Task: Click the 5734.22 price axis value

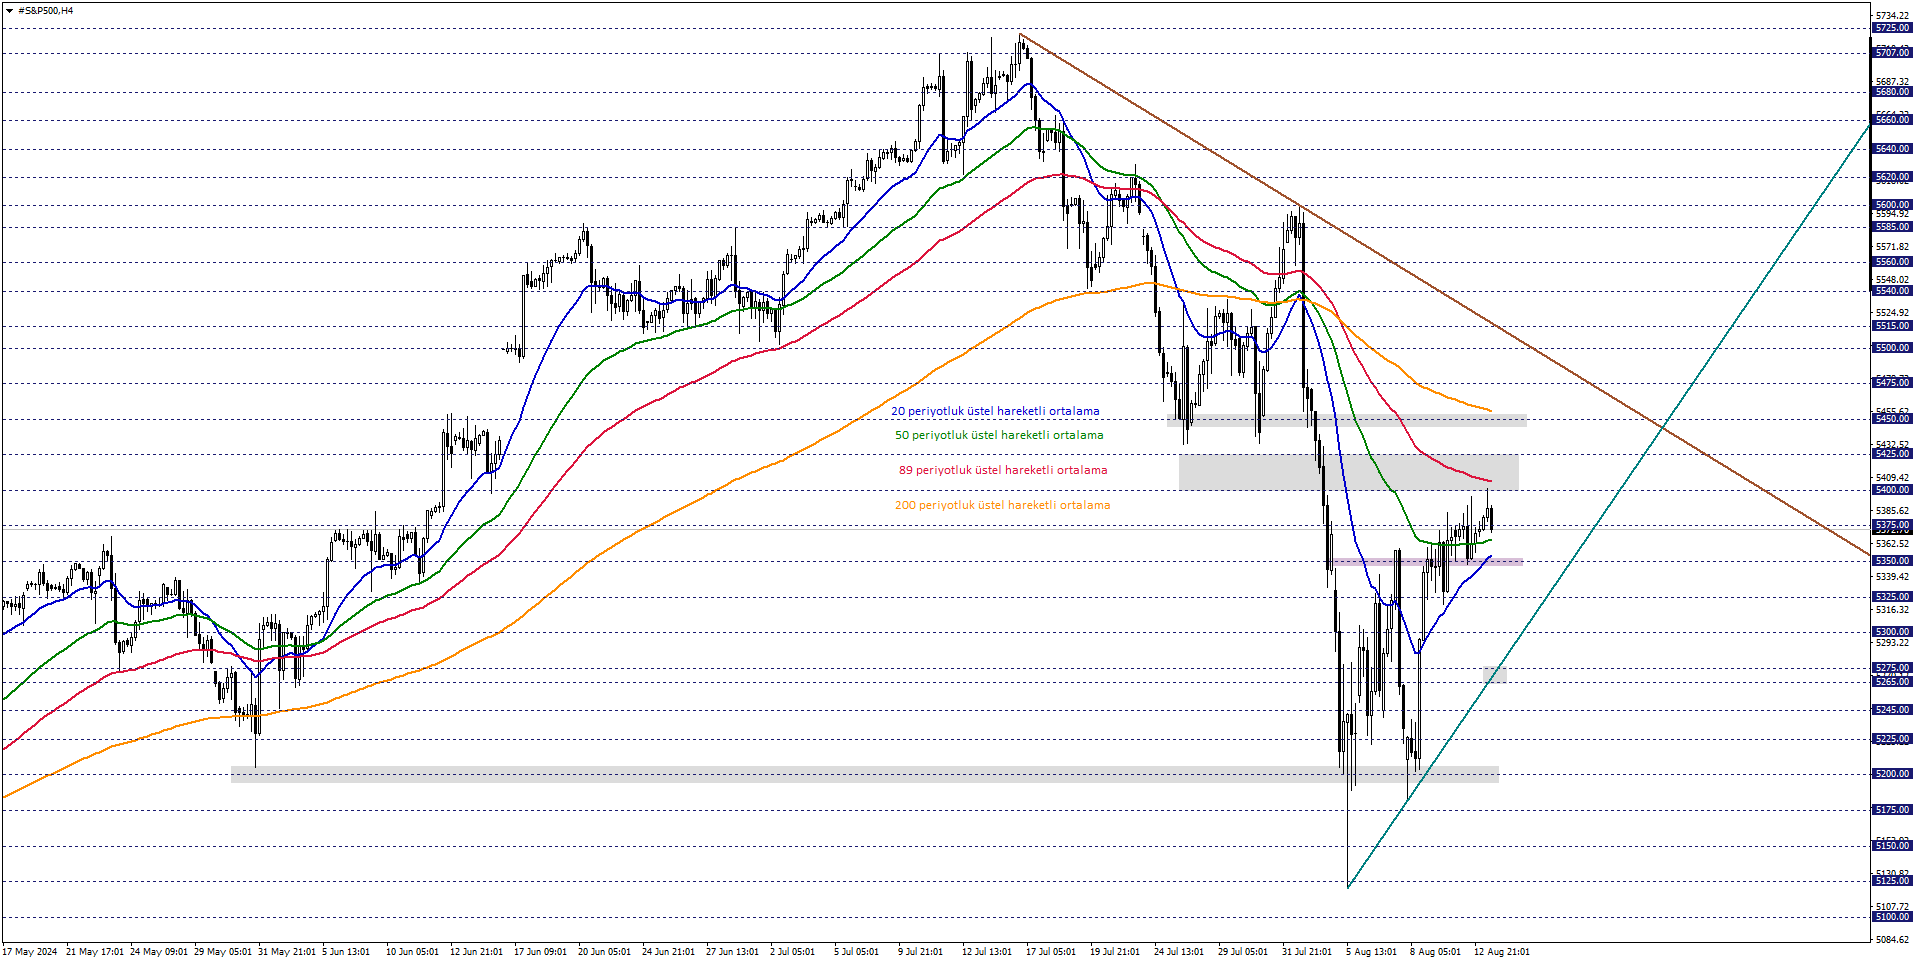Action: [x=1892, y=16]
